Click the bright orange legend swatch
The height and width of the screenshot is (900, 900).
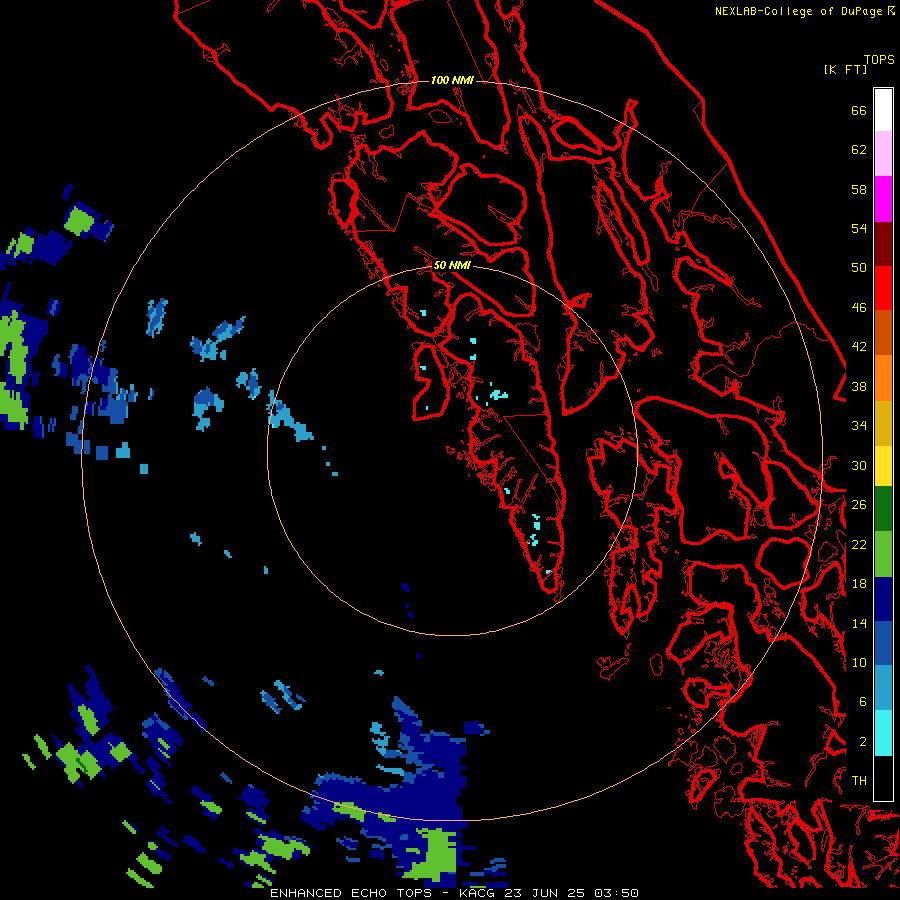point(883,378)
